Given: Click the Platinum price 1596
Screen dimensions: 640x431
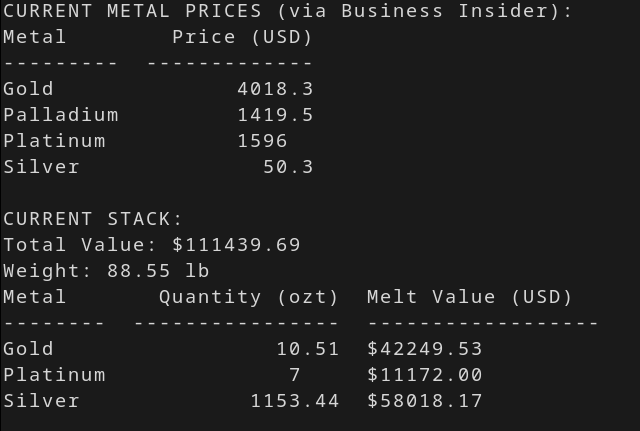Looking at the screenshot, I should click(262, 141).
